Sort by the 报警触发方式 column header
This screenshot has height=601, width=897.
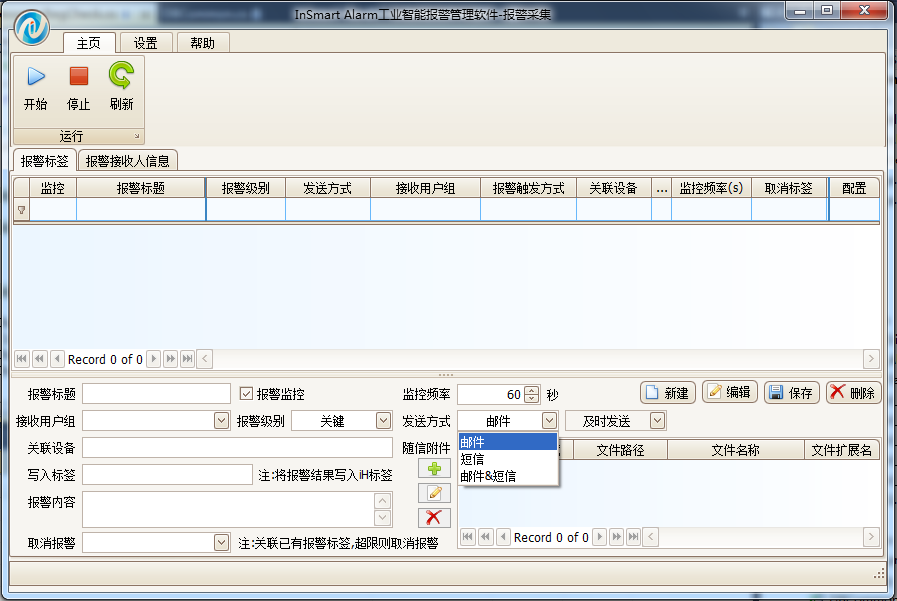[x=529, y=188]
